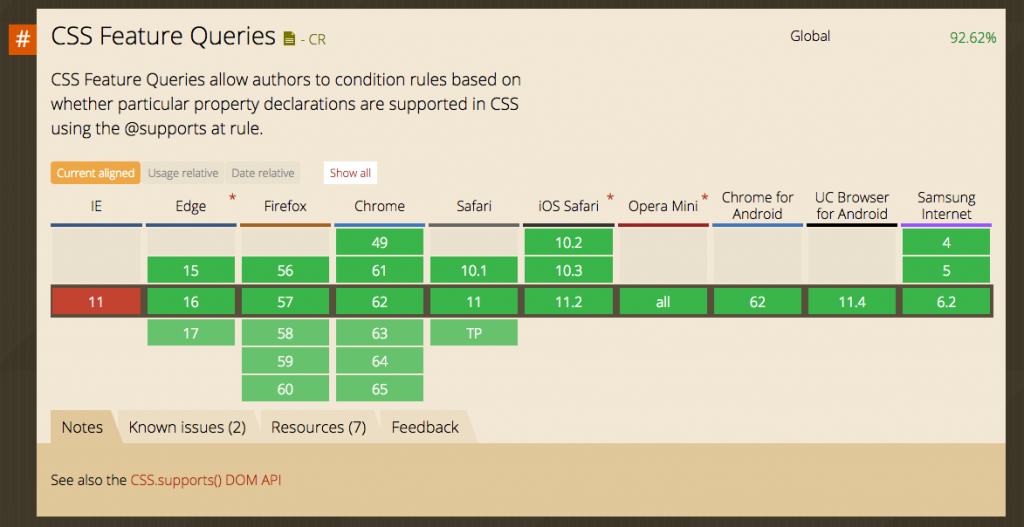Select the UC Browser 11.4 cell
1024x527 pixels.
[852, 302]
